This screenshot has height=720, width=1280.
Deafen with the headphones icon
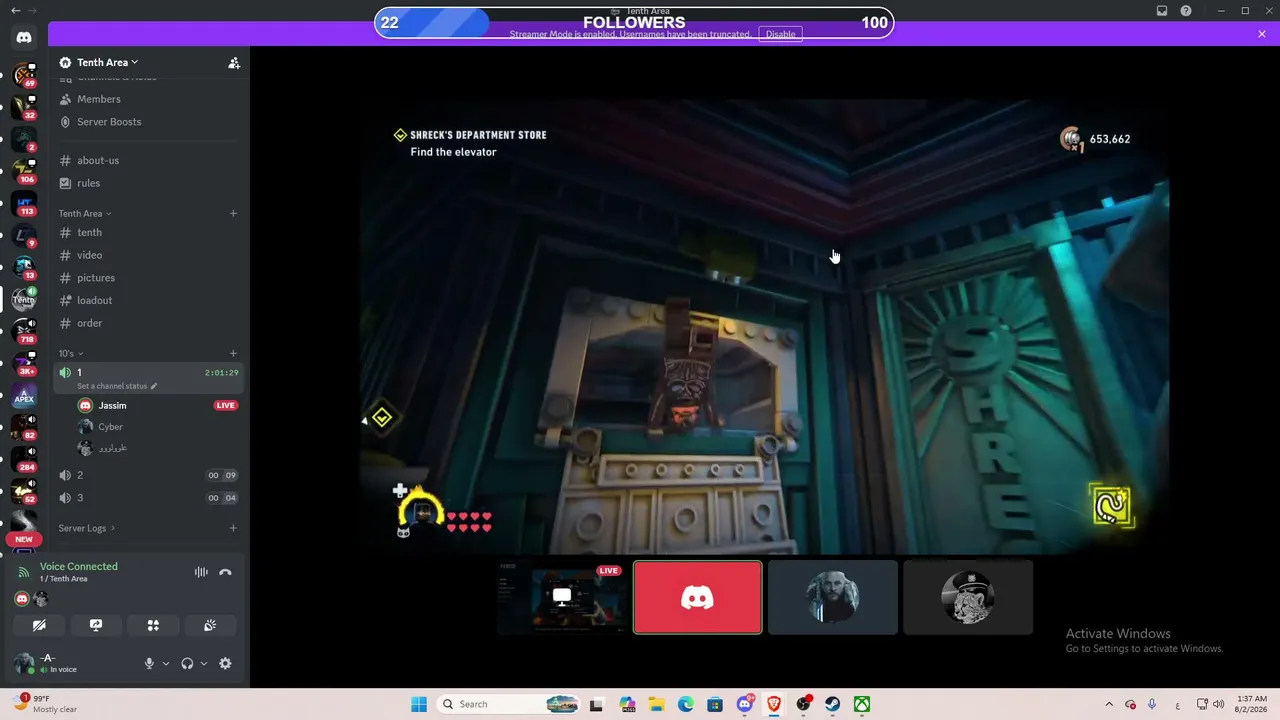pos(187,663)
